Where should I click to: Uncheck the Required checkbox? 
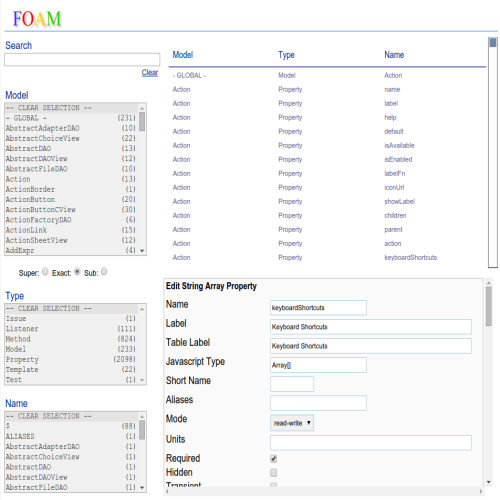coord(273,459)
